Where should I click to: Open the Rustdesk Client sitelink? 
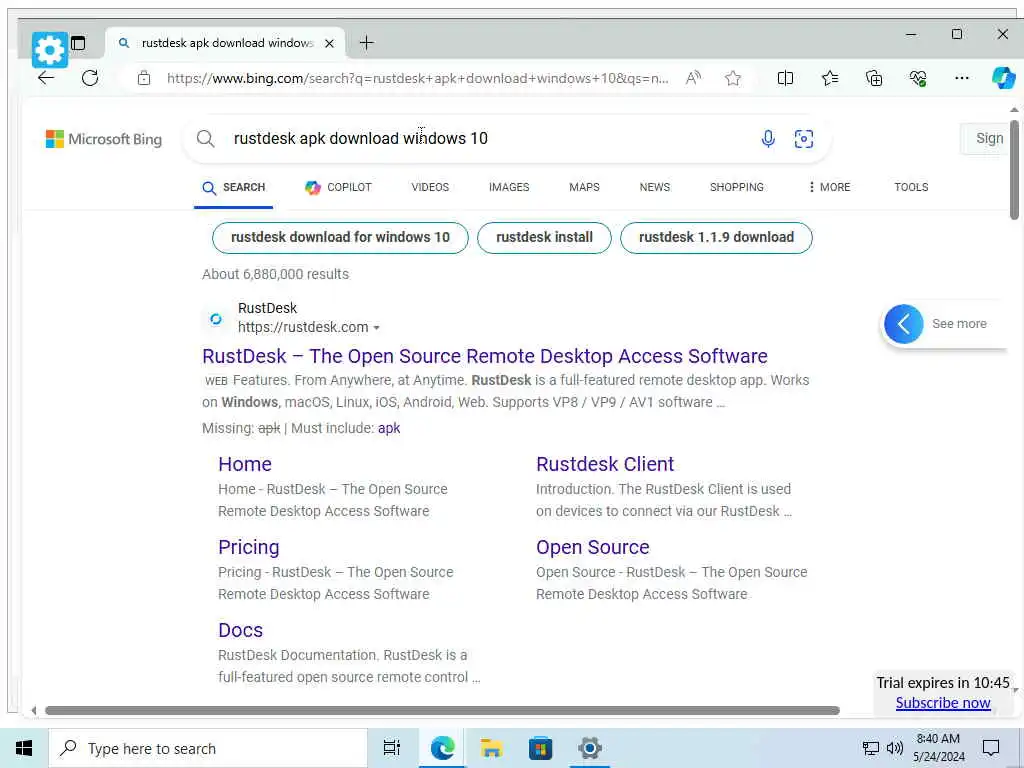point(605,464)
